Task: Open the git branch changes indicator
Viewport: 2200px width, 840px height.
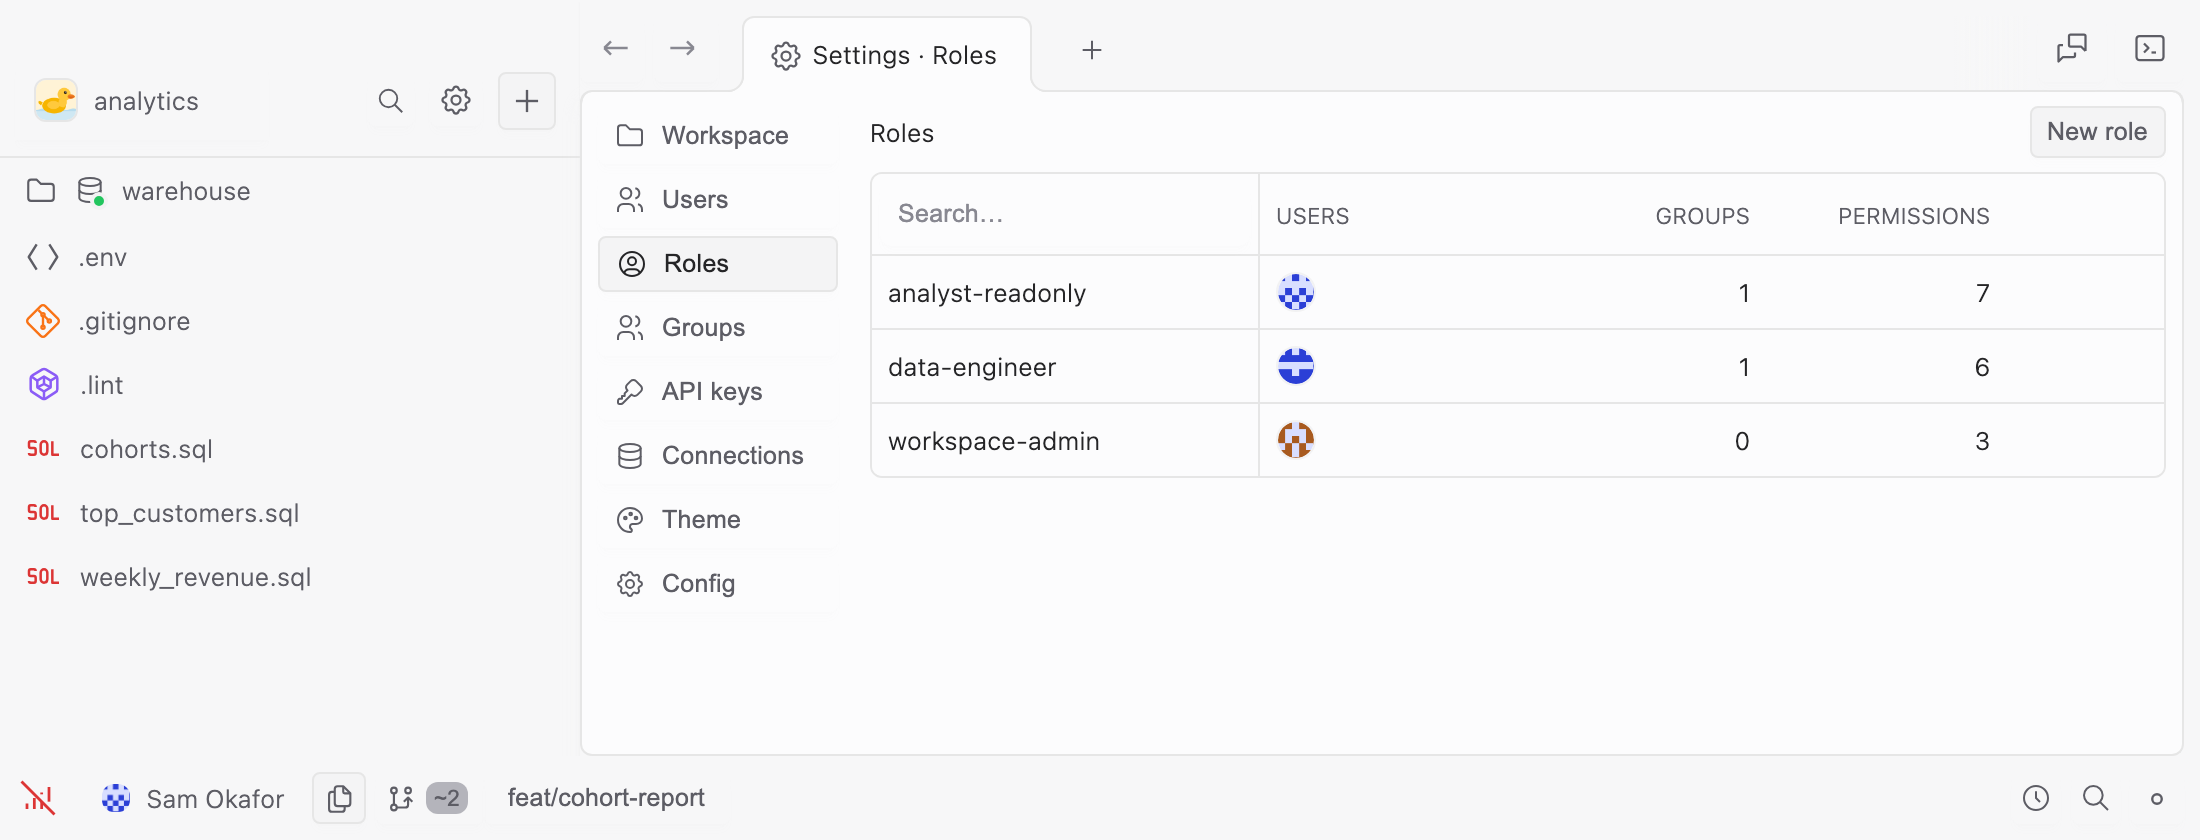Action: [x=428, y=798]
